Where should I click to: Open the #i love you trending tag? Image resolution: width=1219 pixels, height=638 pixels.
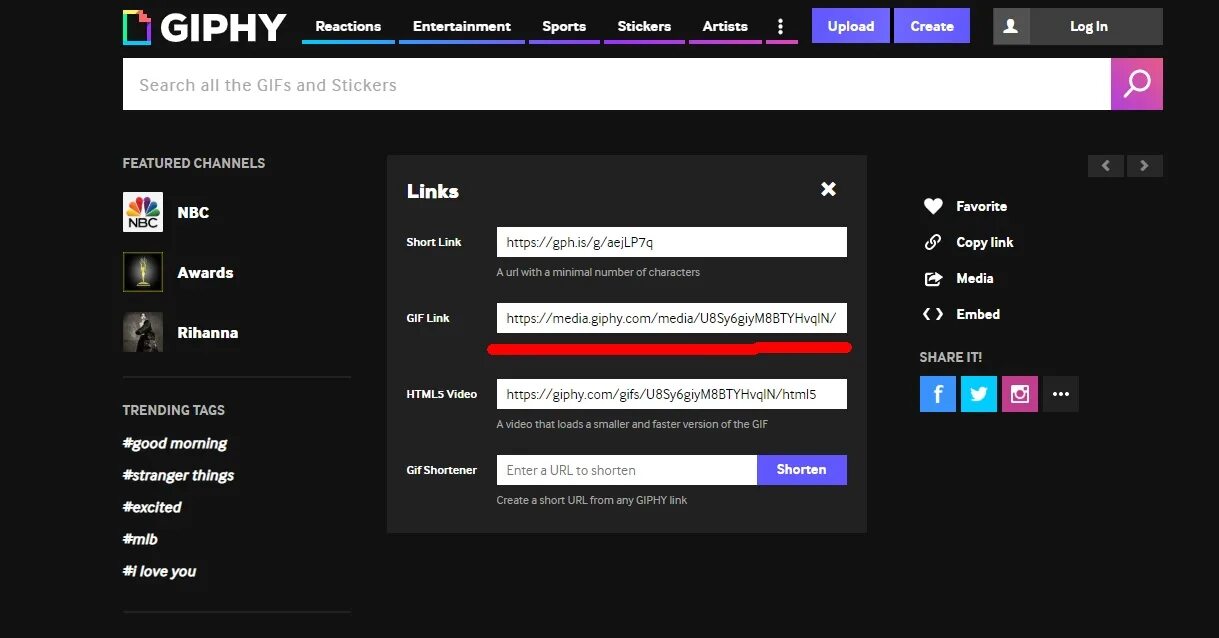click(159, 571)
